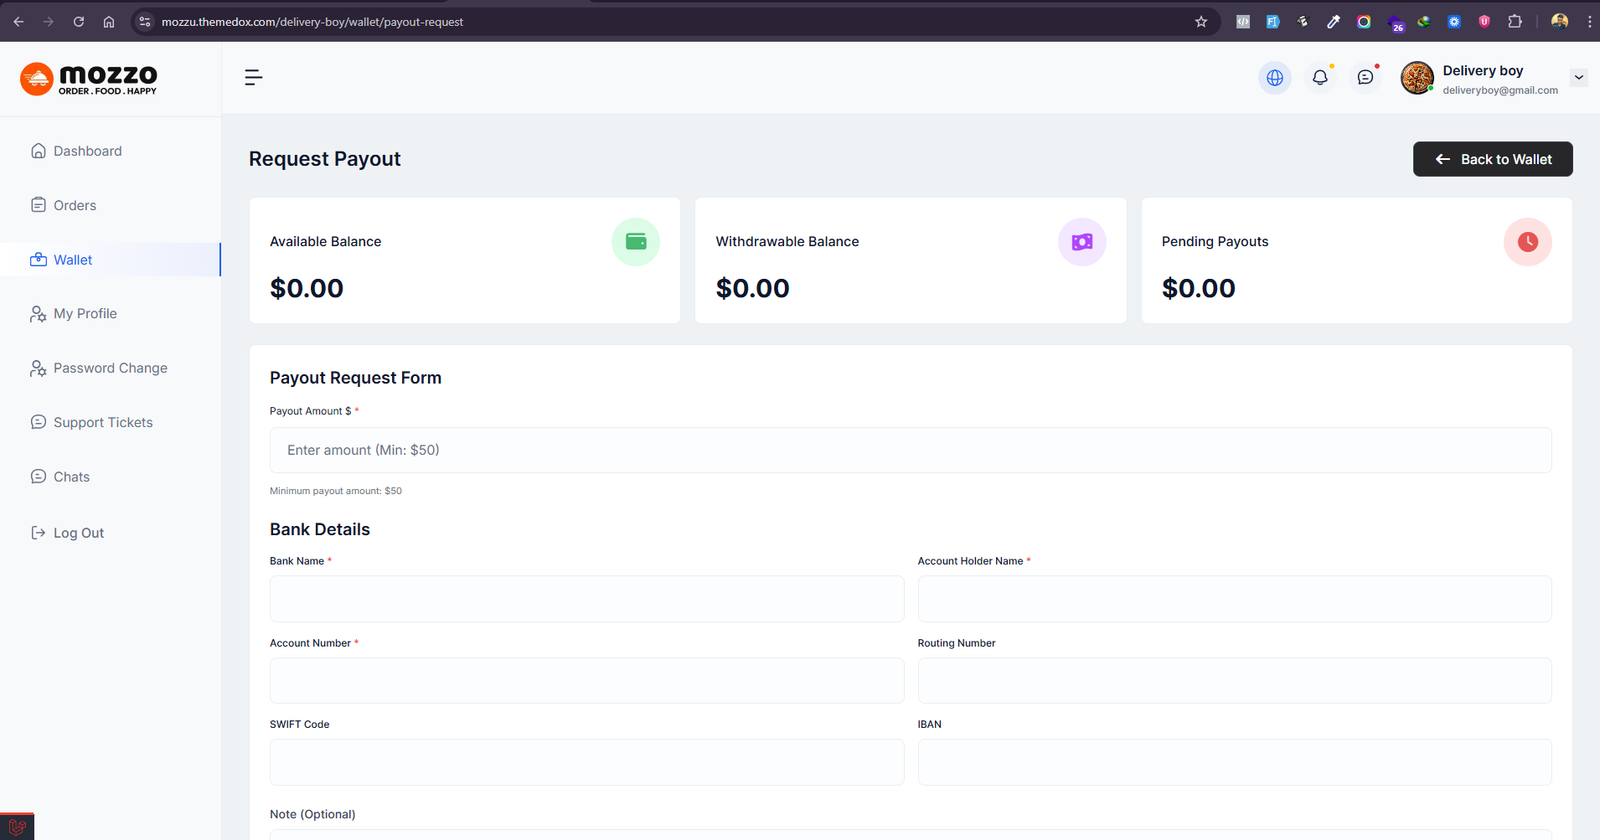The image size is (1600, 840).
Task: Open Support Tickets in the sidebar
Action: (103, 423)
